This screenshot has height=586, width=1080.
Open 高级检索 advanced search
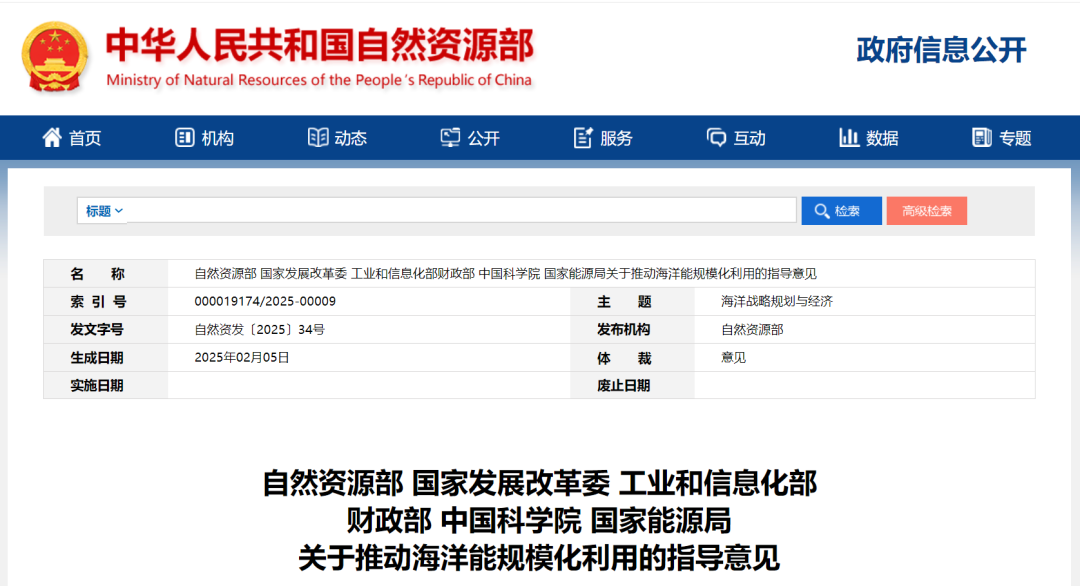pyautogui.click(x=926, y=210)
